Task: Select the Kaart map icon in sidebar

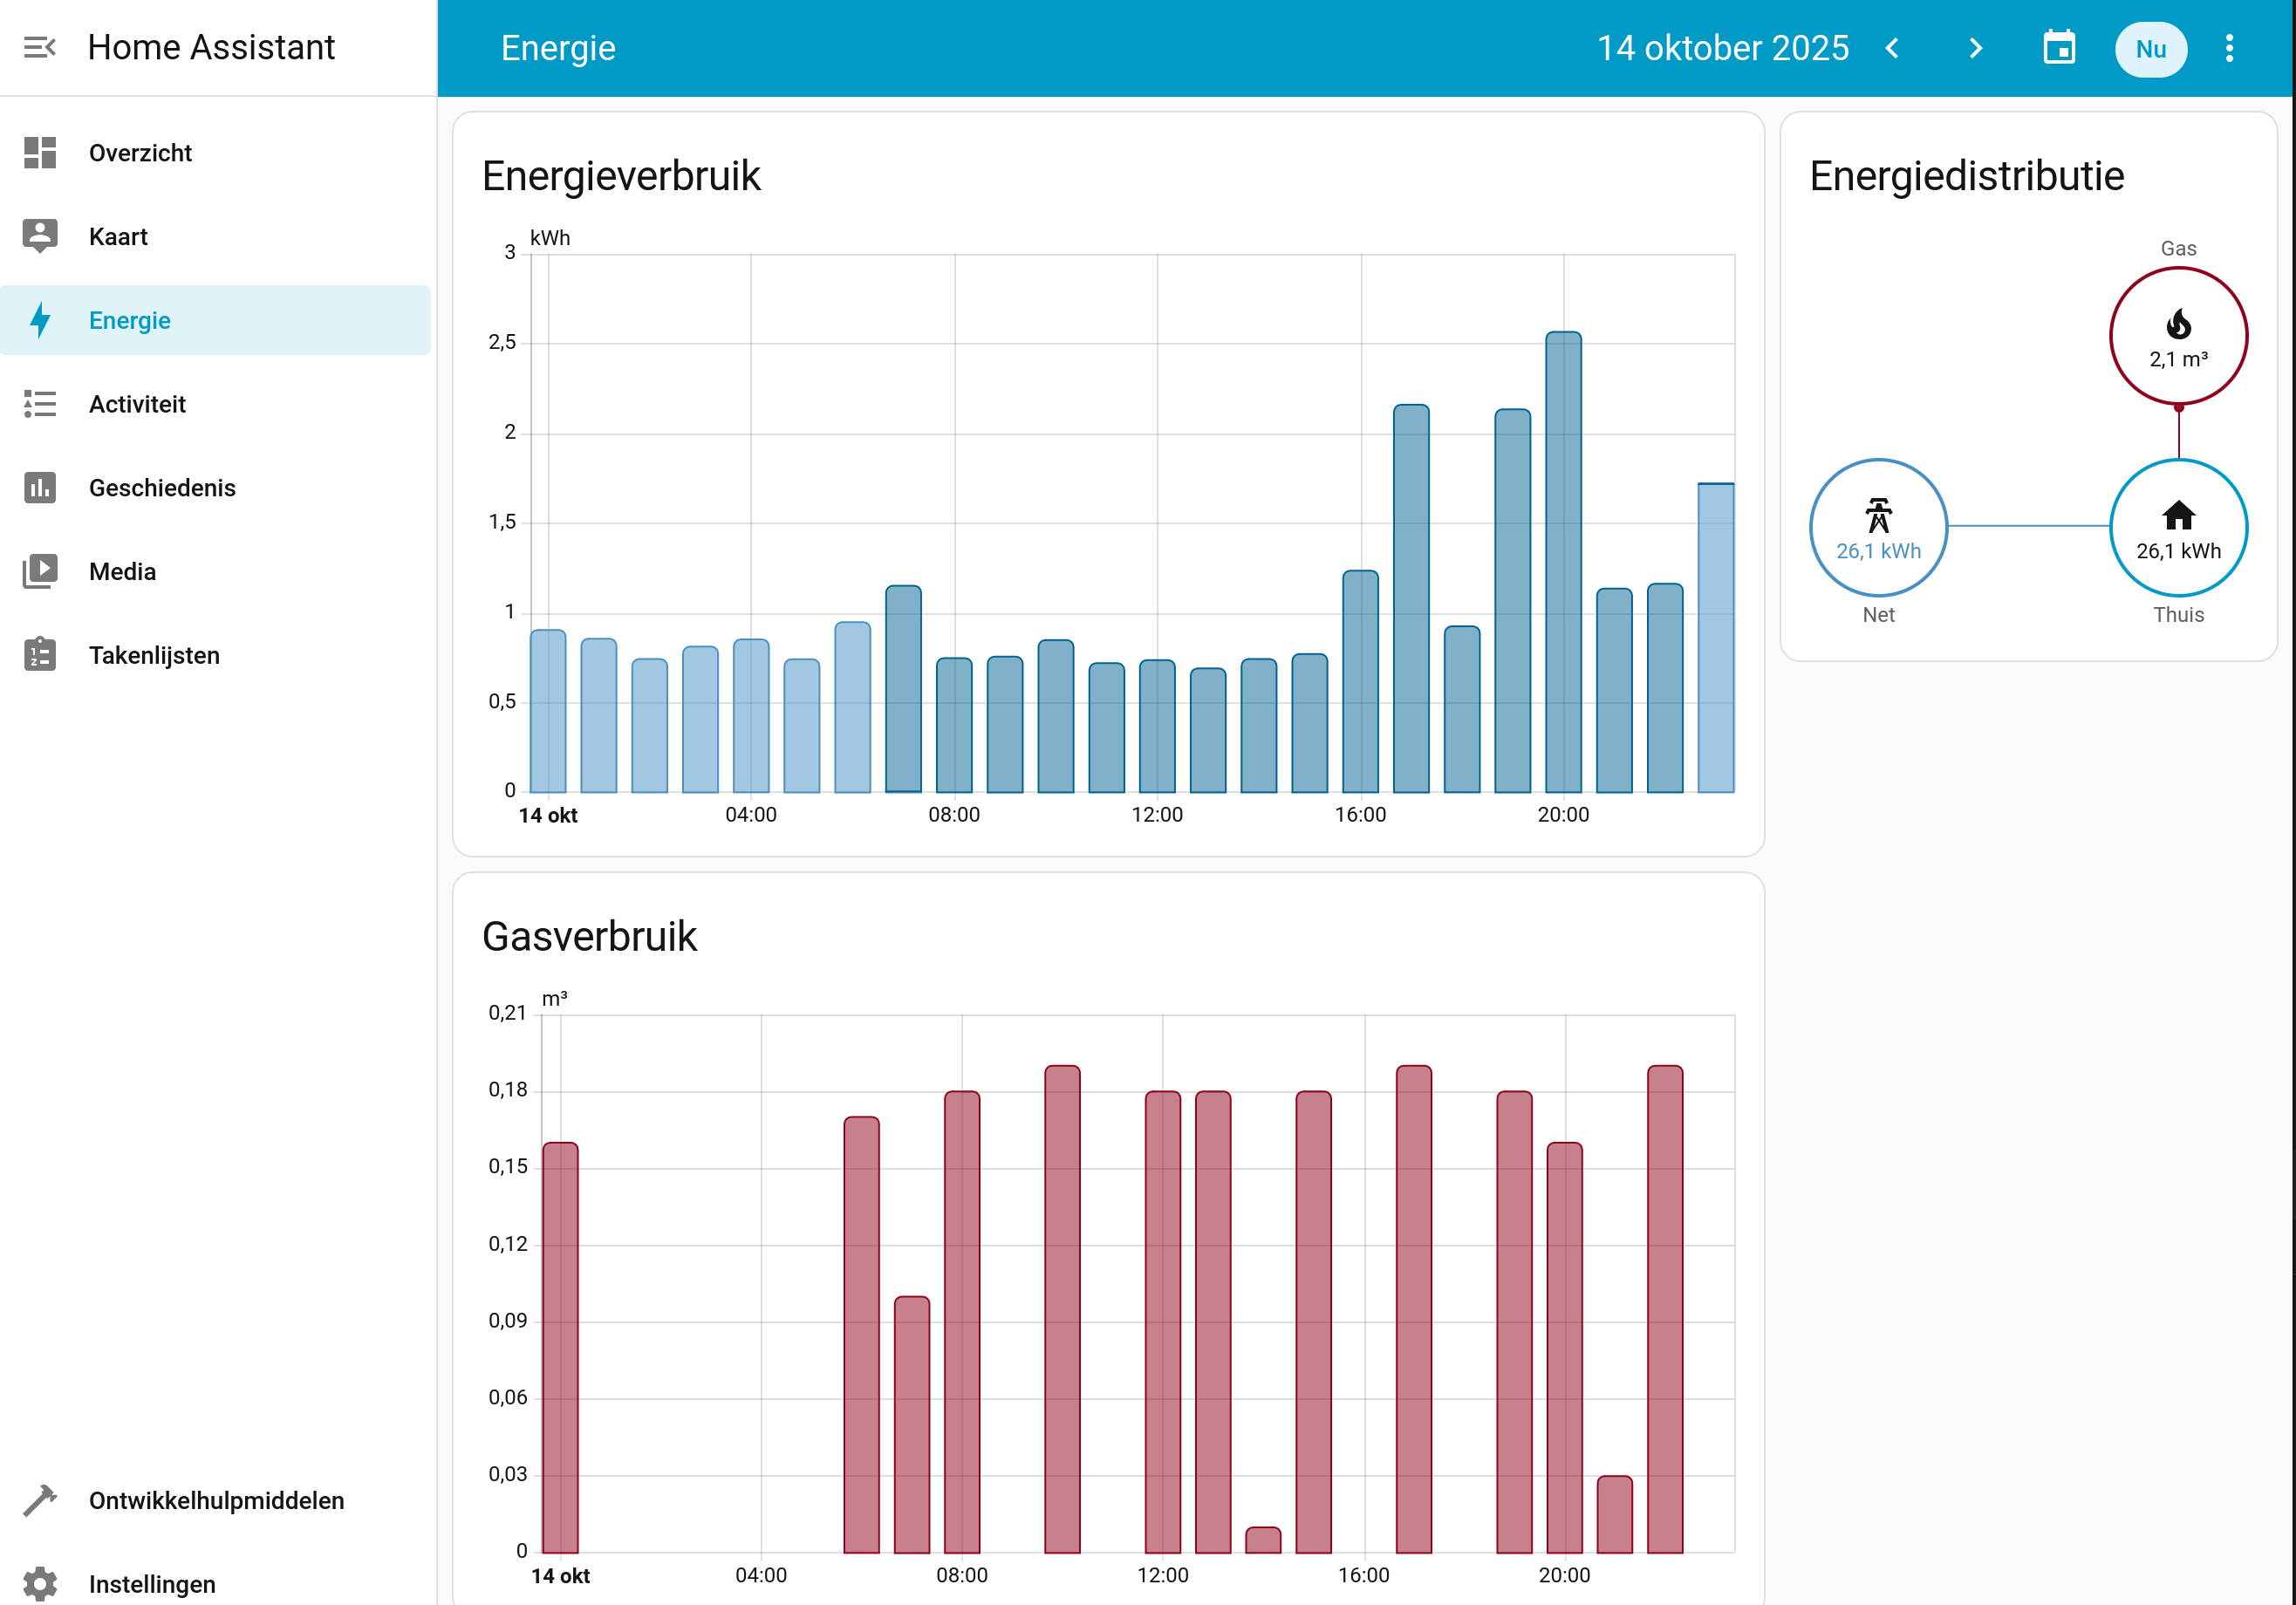Action: [39, 236]
